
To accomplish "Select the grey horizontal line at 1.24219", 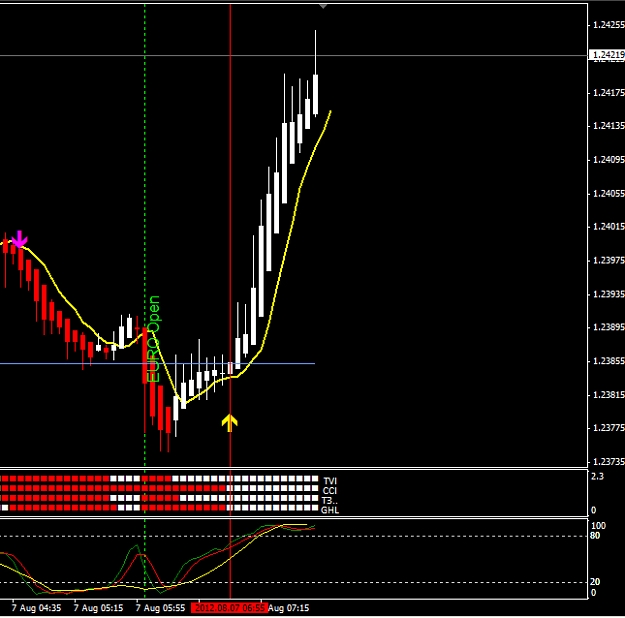I will (294, 55).
